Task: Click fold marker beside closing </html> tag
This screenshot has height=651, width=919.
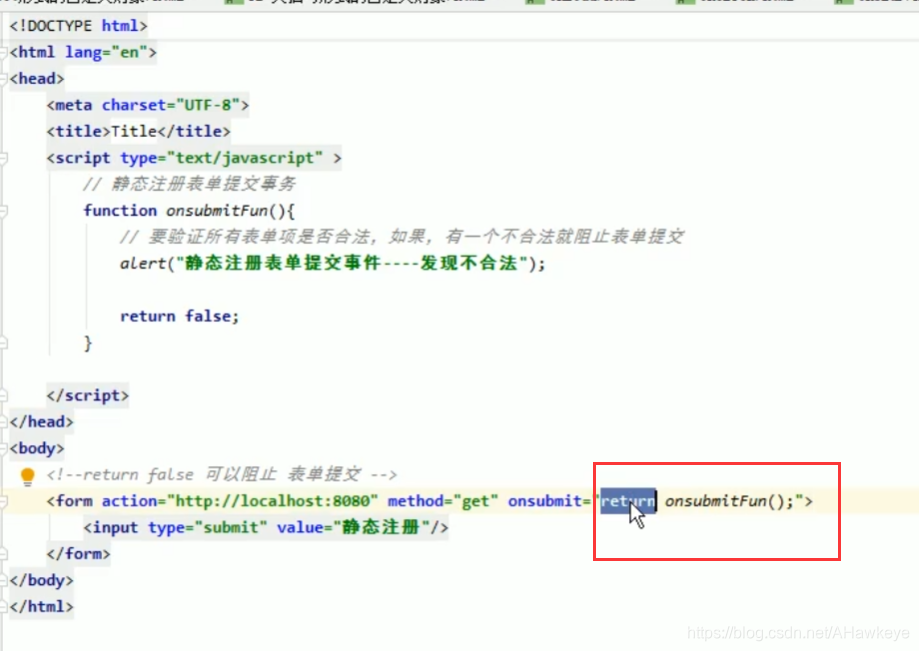Action: click(x=3, y=606)
